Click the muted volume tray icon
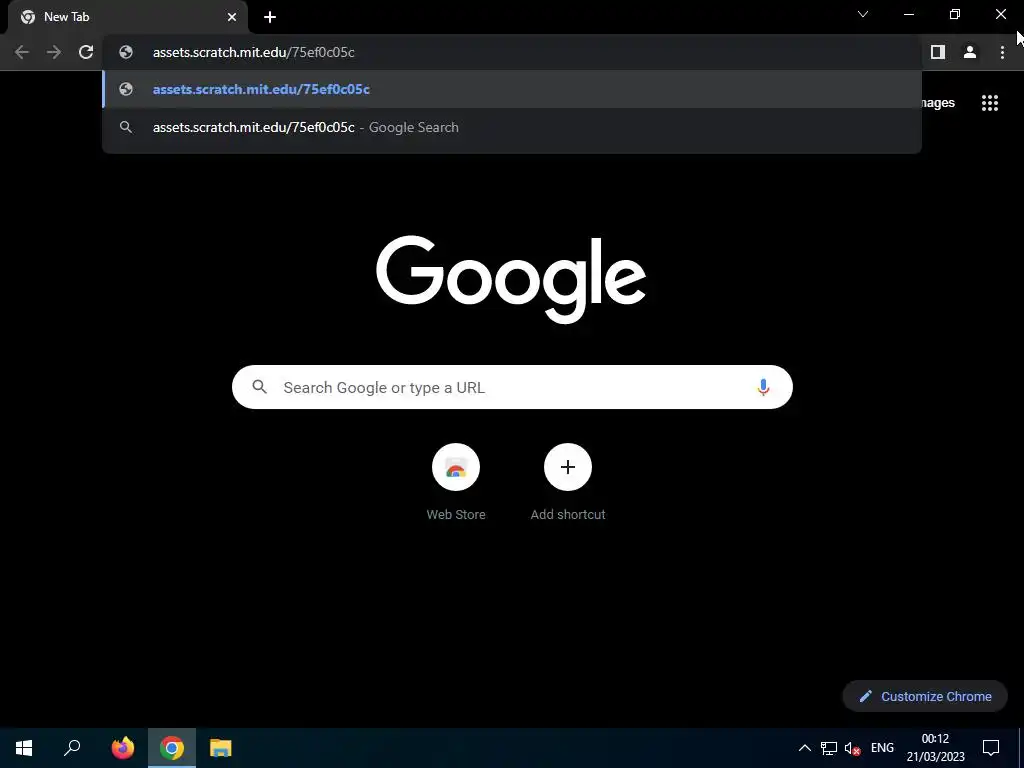 point(852,748)
